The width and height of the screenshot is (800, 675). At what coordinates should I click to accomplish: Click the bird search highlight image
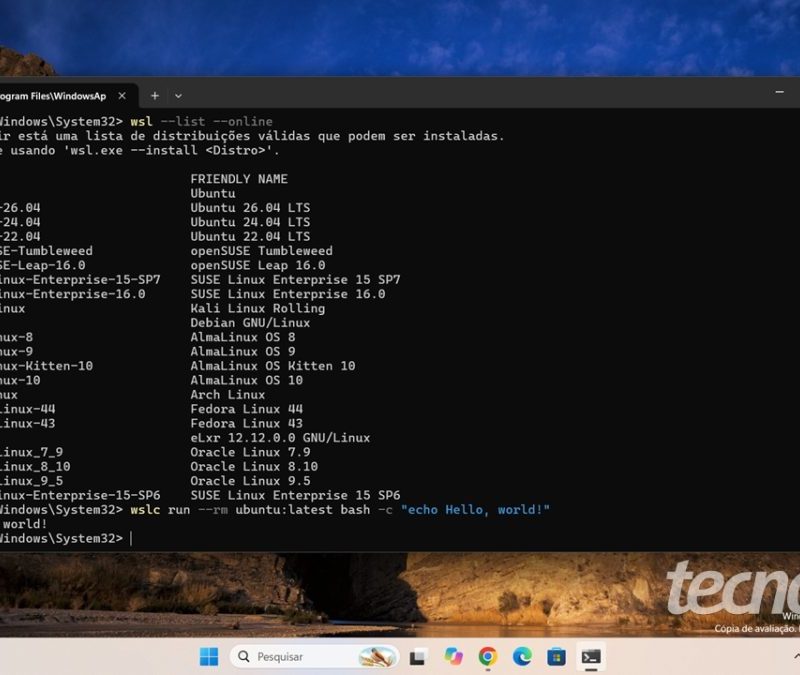(377, 657)
